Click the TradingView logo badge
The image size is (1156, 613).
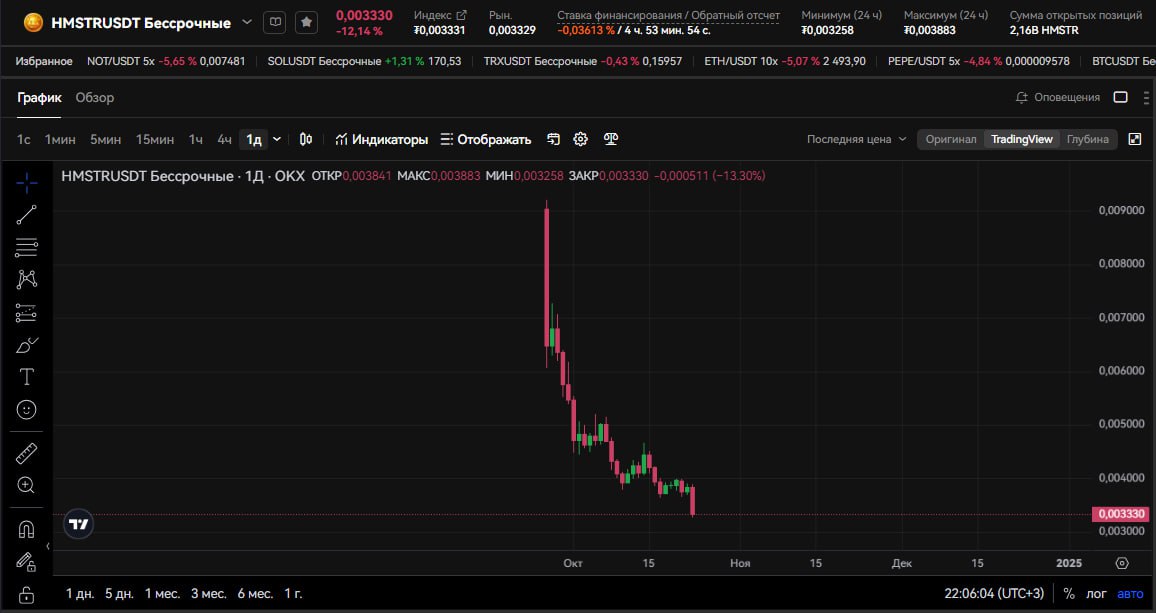tap(79, 524)
